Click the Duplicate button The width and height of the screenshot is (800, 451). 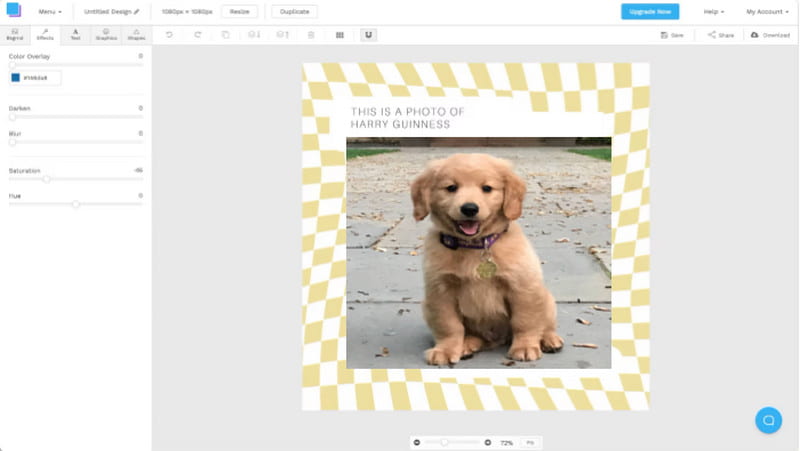click(x=294, y=11)
